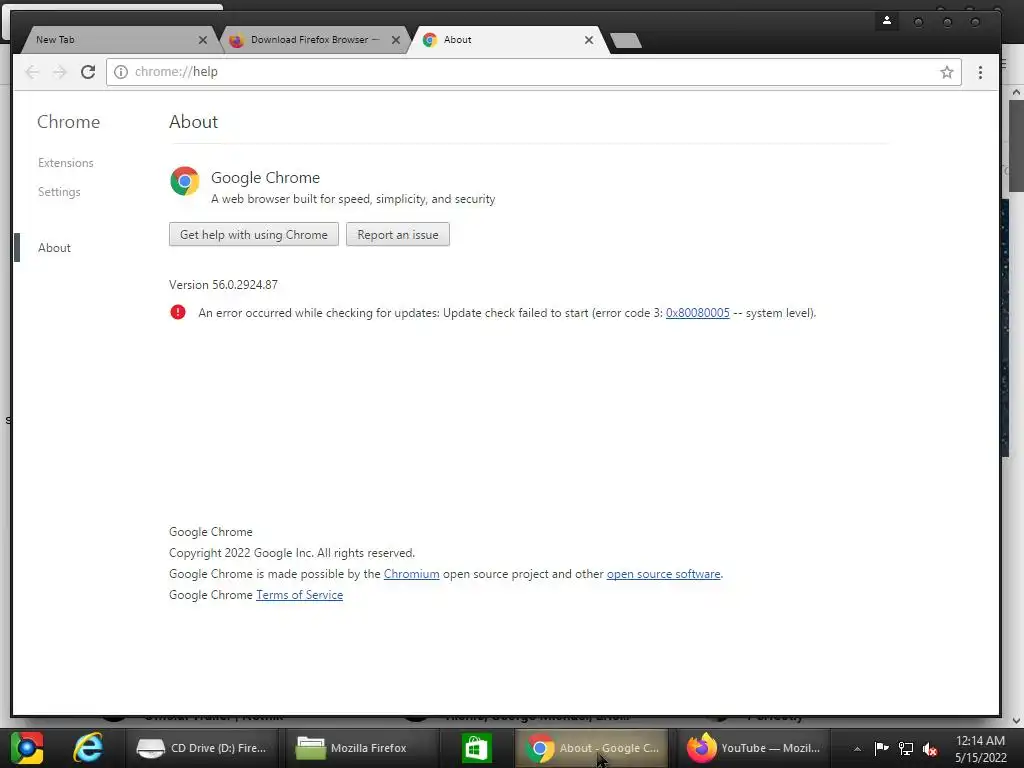Select the About tab
The image size is (1024, 768).
(506, 40)
